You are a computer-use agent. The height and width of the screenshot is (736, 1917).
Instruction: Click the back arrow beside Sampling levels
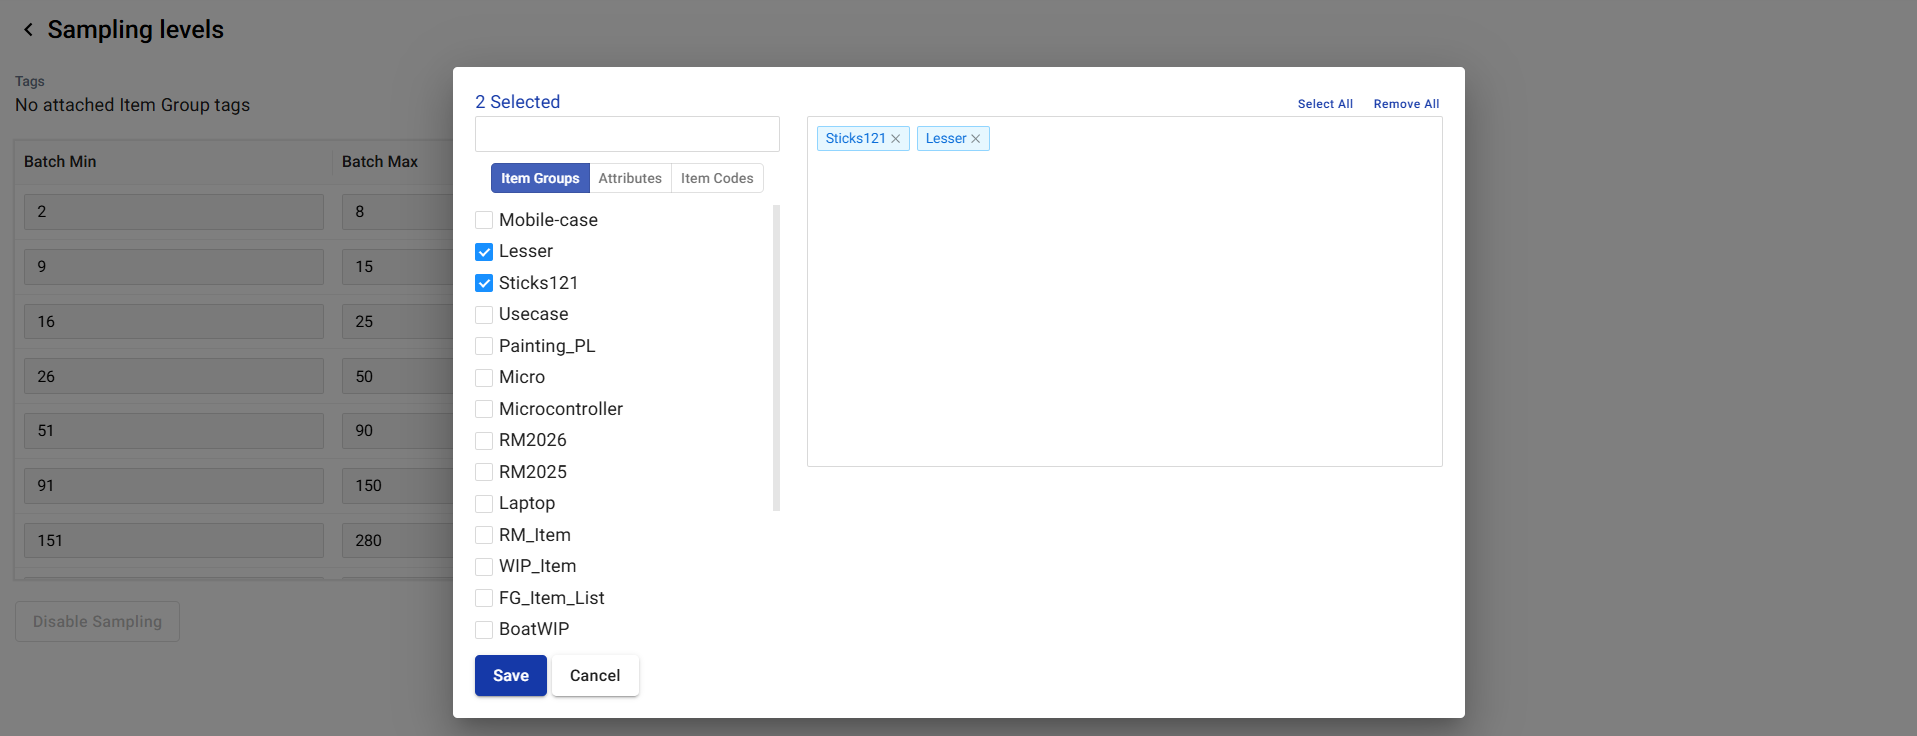28,30
